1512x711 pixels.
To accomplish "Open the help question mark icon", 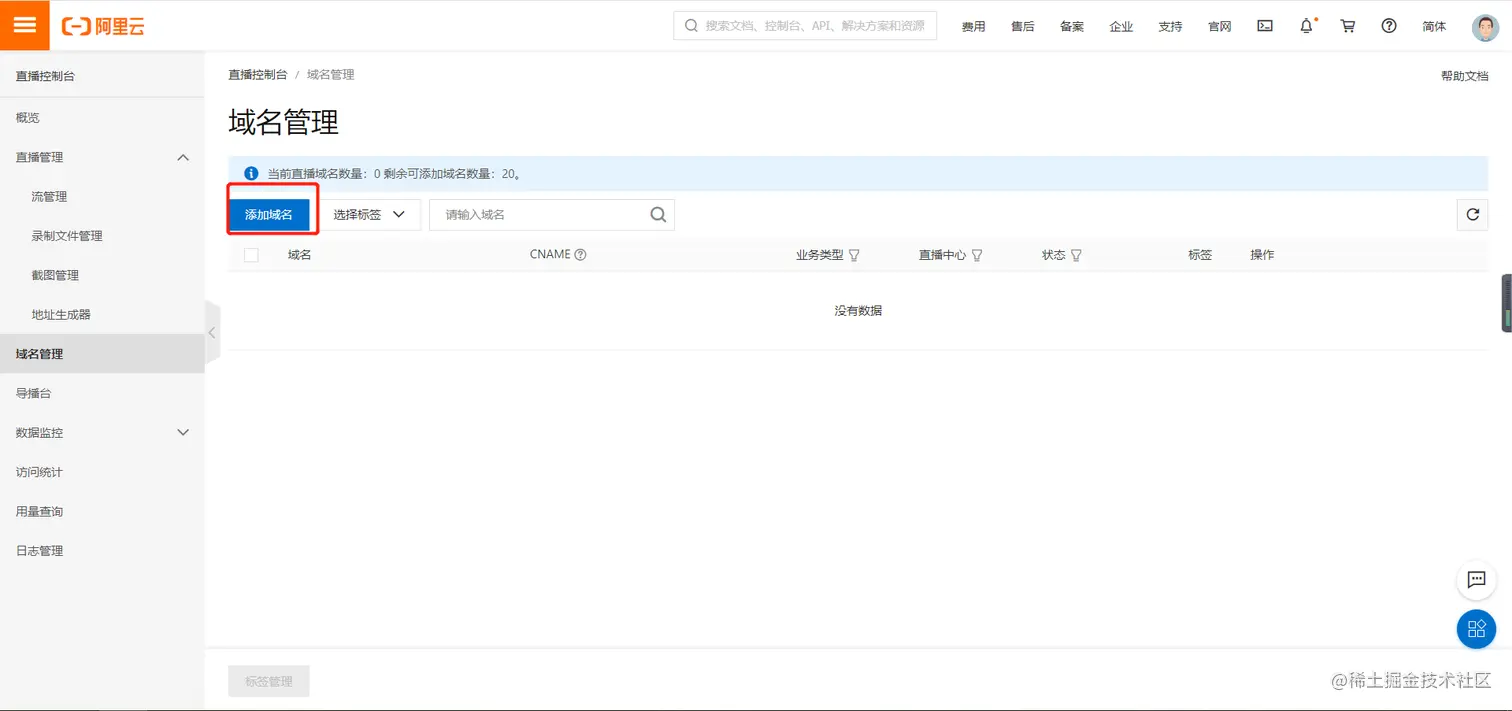I will tap(1389, 26).
